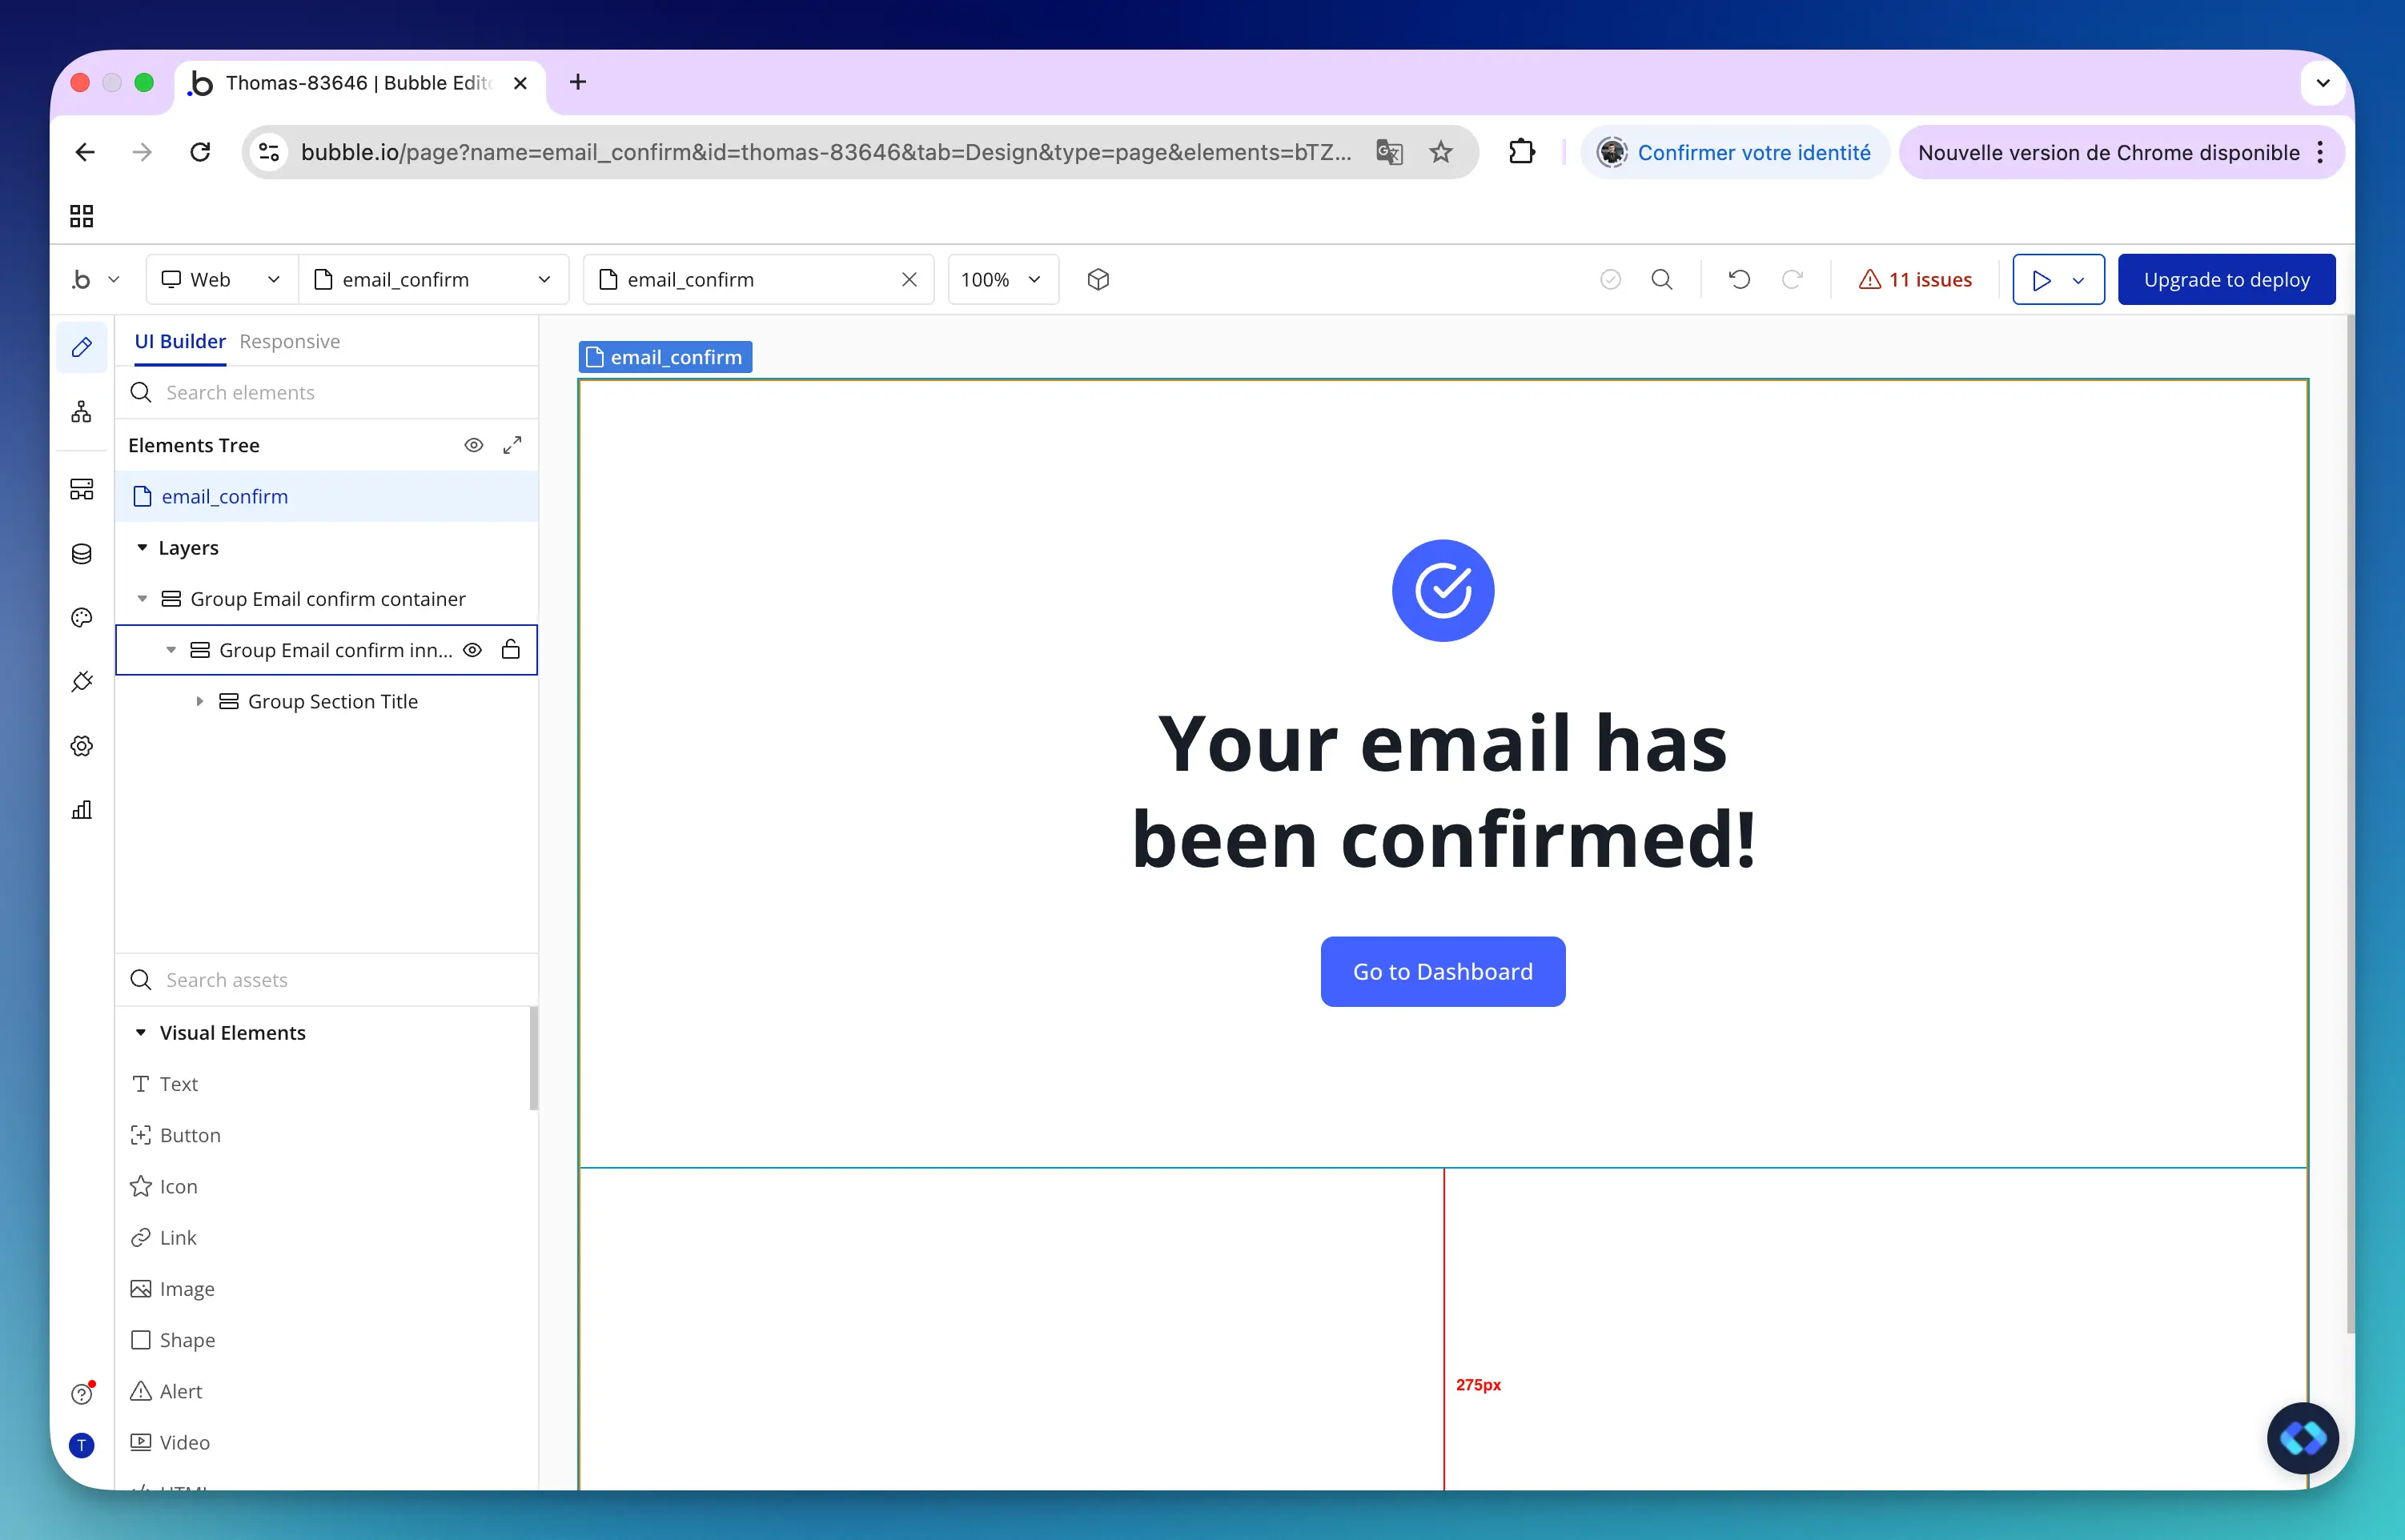The width and height of the screenshot is (2405, 1540).
Task: Pick the Button visual element
Action: (x=176, y=1136)
